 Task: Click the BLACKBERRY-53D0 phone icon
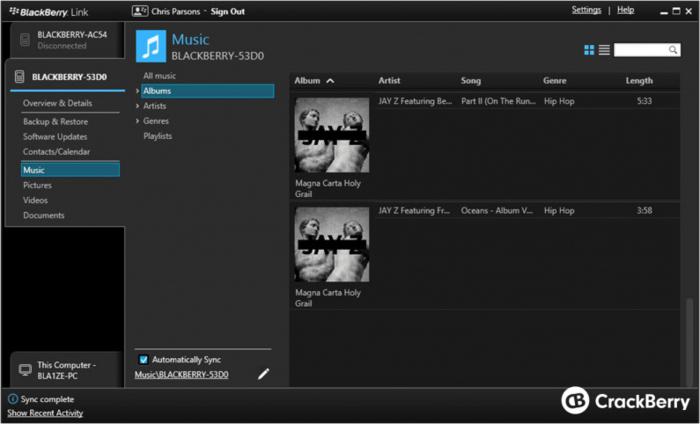tap(19, 76)
